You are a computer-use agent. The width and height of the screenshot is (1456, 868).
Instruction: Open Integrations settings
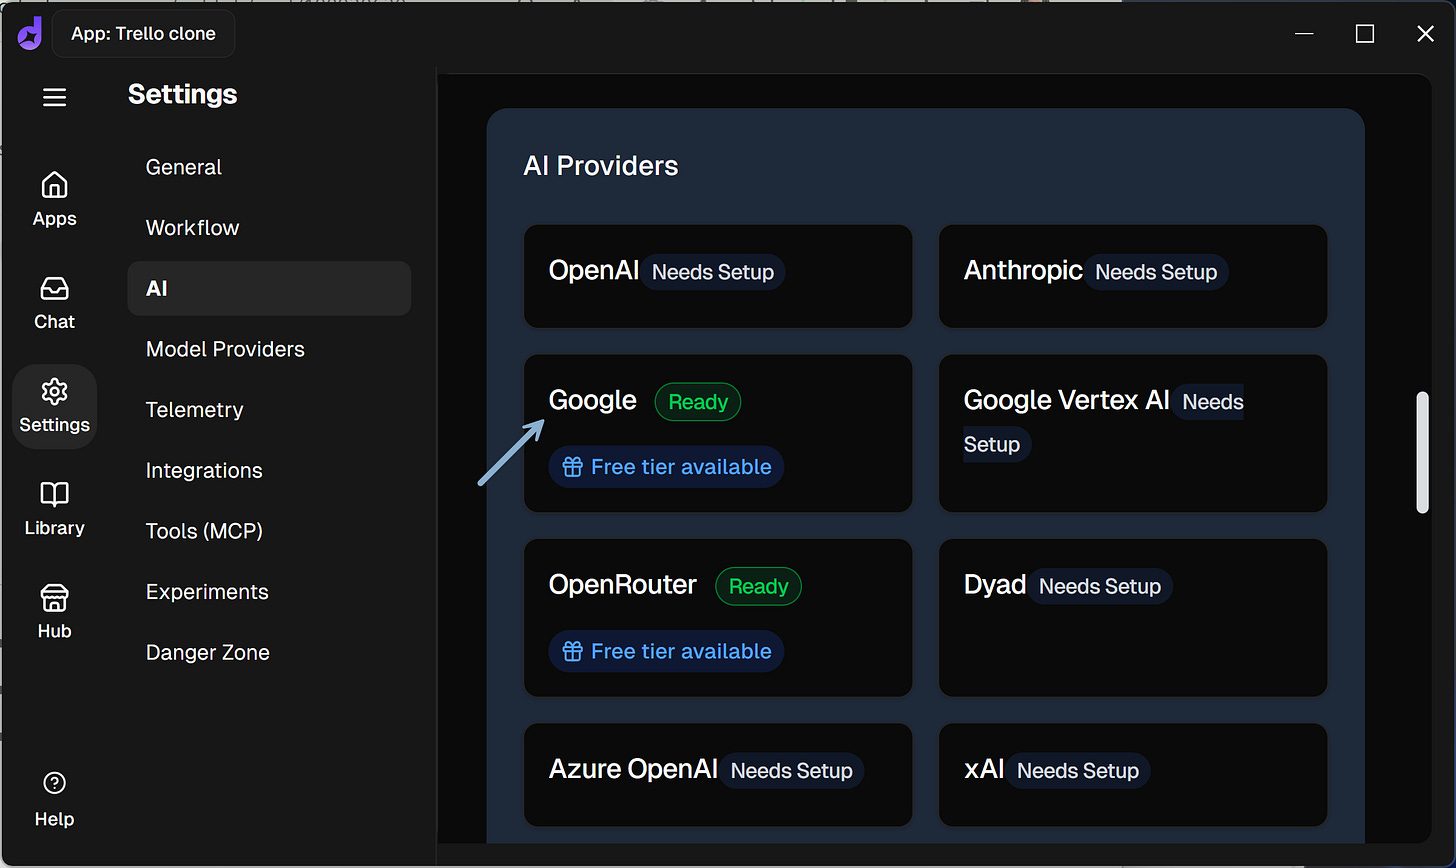[x=203, y=470]
